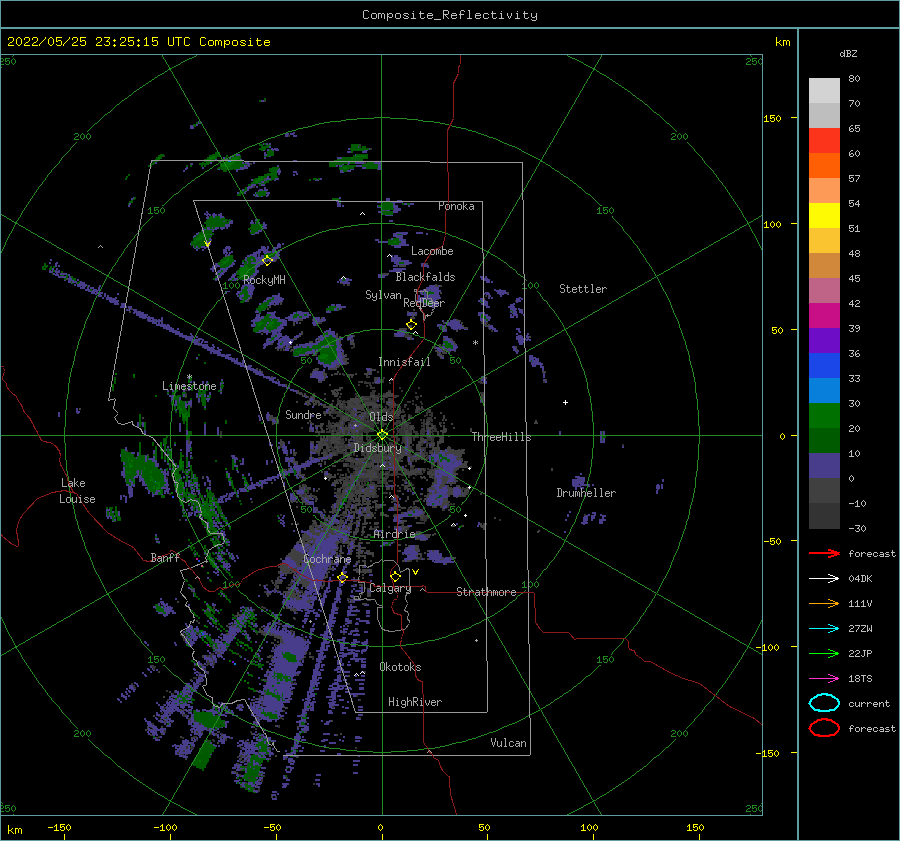Click the 20 dBZ green color swatch
The height and width of the screenshot is (841, 900).
click(824, 415)
